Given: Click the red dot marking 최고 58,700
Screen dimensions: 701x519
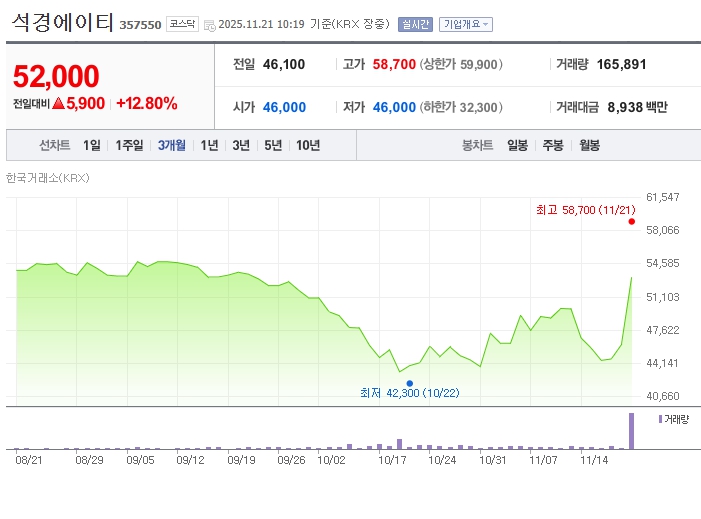Looking at the screenshot, I should 631,222.
